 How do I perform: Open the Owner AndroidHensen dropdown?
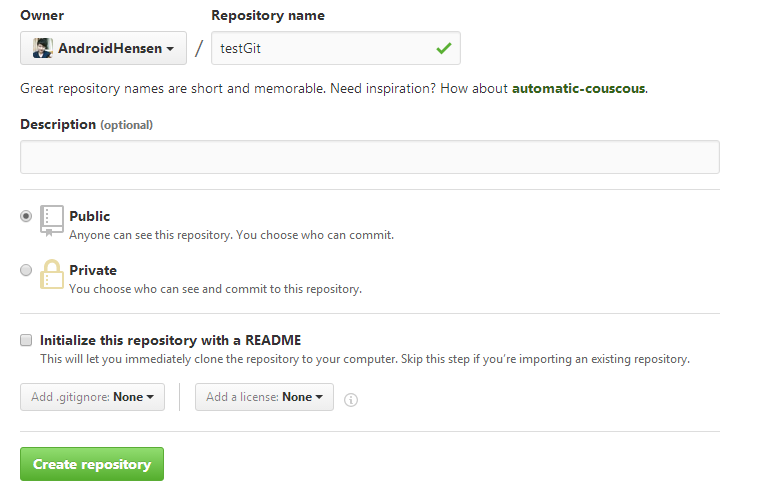[103, 48]
